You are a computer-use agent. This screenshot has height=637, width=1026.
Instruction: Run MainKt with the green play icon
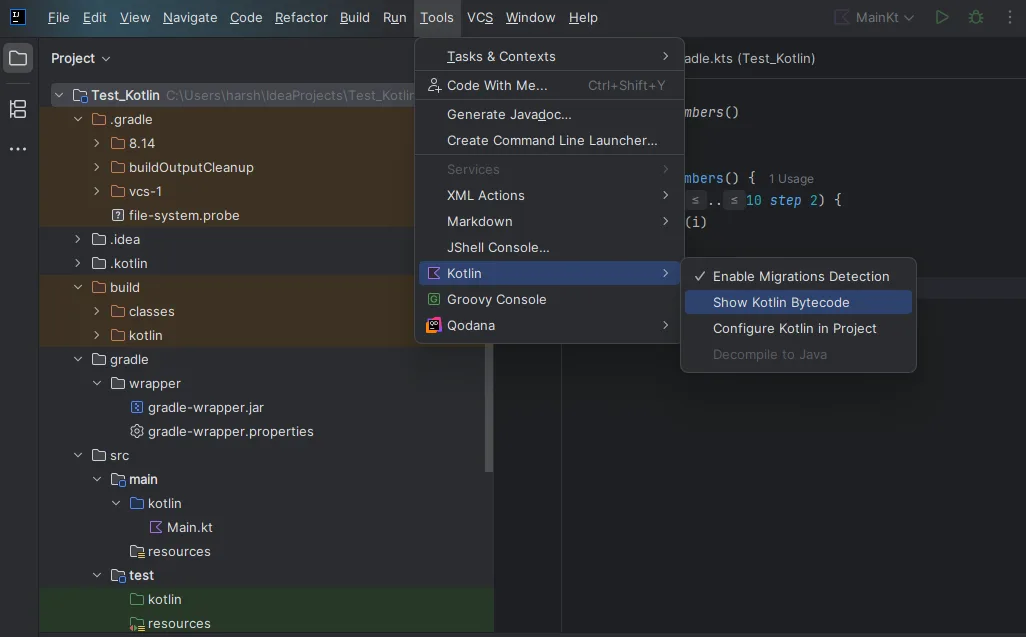(x=942, y=17)
